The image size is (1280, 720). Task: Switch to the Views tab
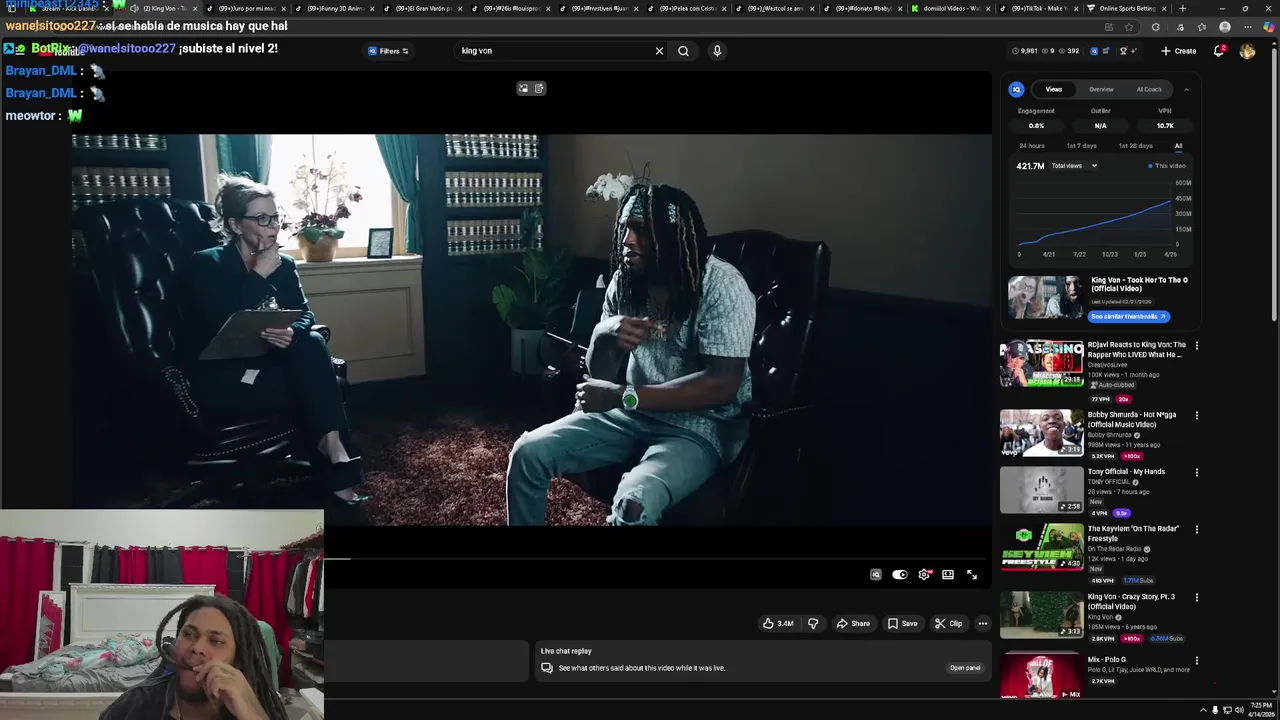(1054, 89)
